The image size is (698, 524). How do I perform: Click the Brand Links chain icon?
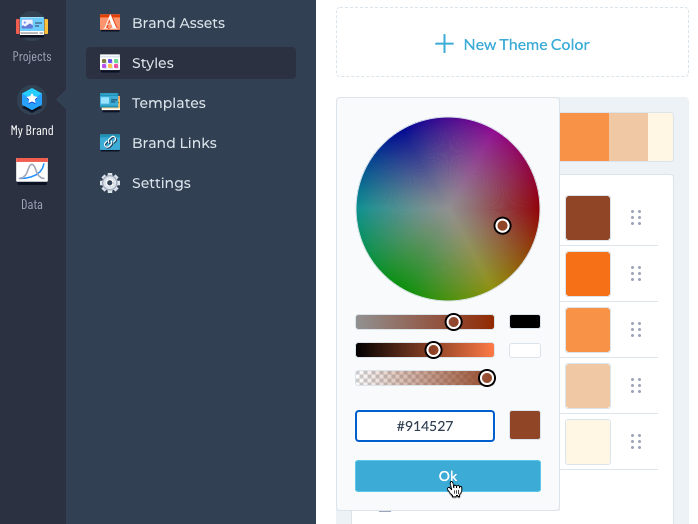tap(110, 143)
